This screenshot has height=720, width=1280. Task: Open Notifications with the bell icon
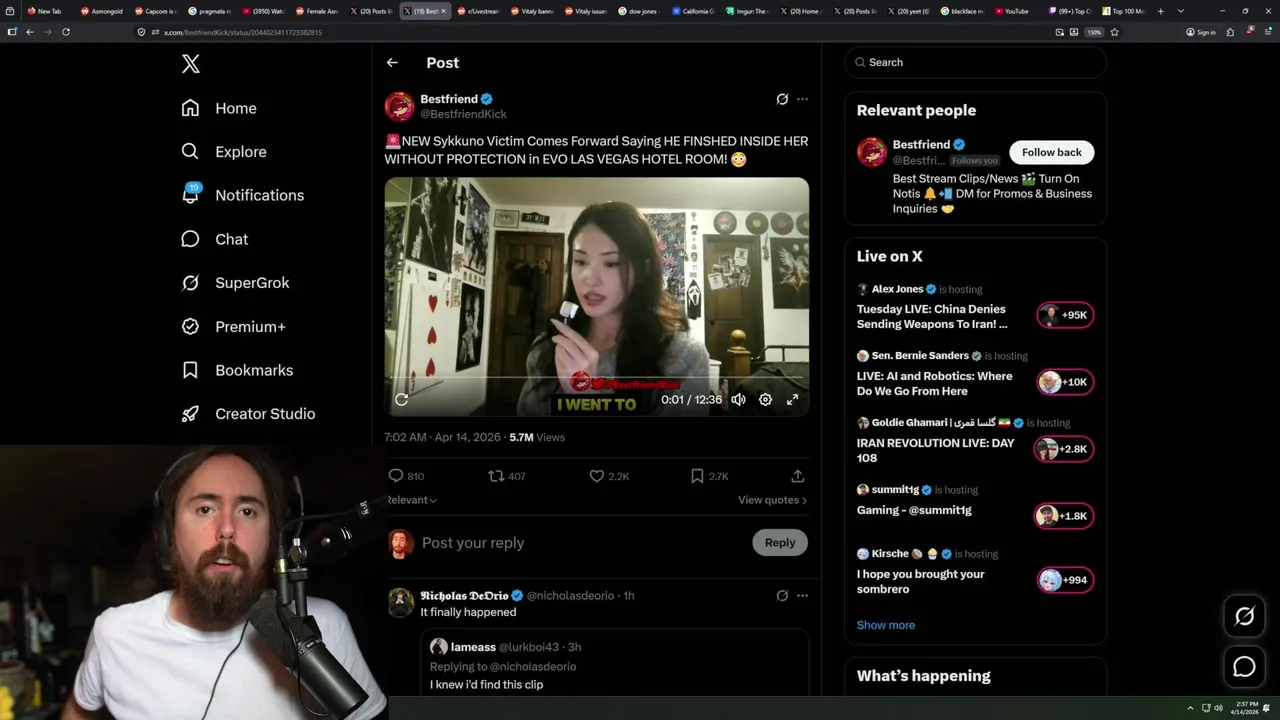tap(242, 195)
